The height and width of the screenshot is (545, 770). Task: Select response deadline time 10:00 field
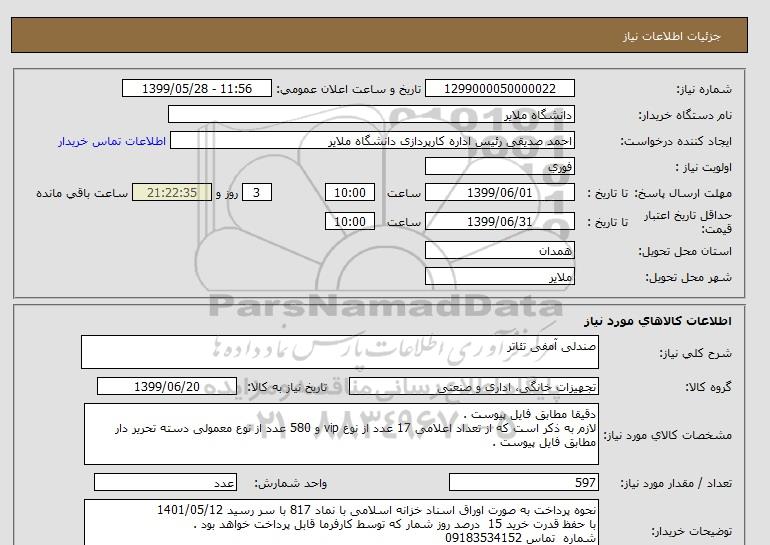pyautogui.click(x=350, y=192)
